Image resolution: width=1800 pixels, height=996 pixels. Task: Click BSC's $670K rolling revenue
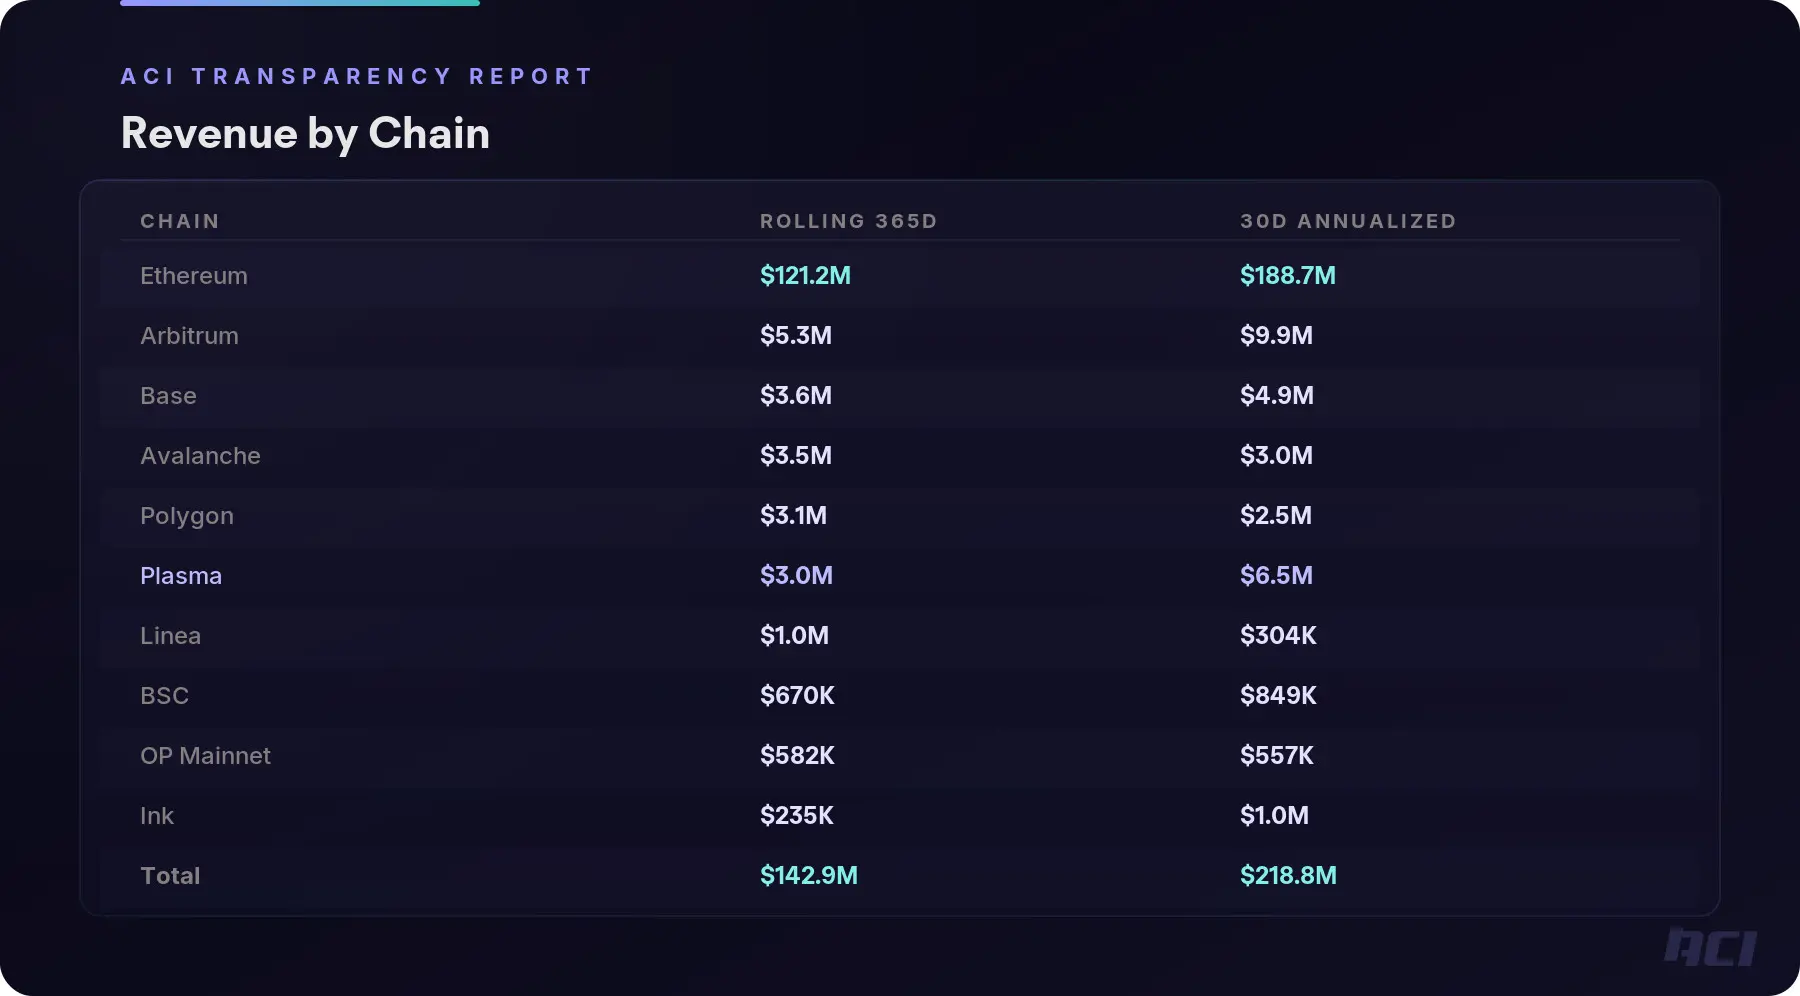797,696
